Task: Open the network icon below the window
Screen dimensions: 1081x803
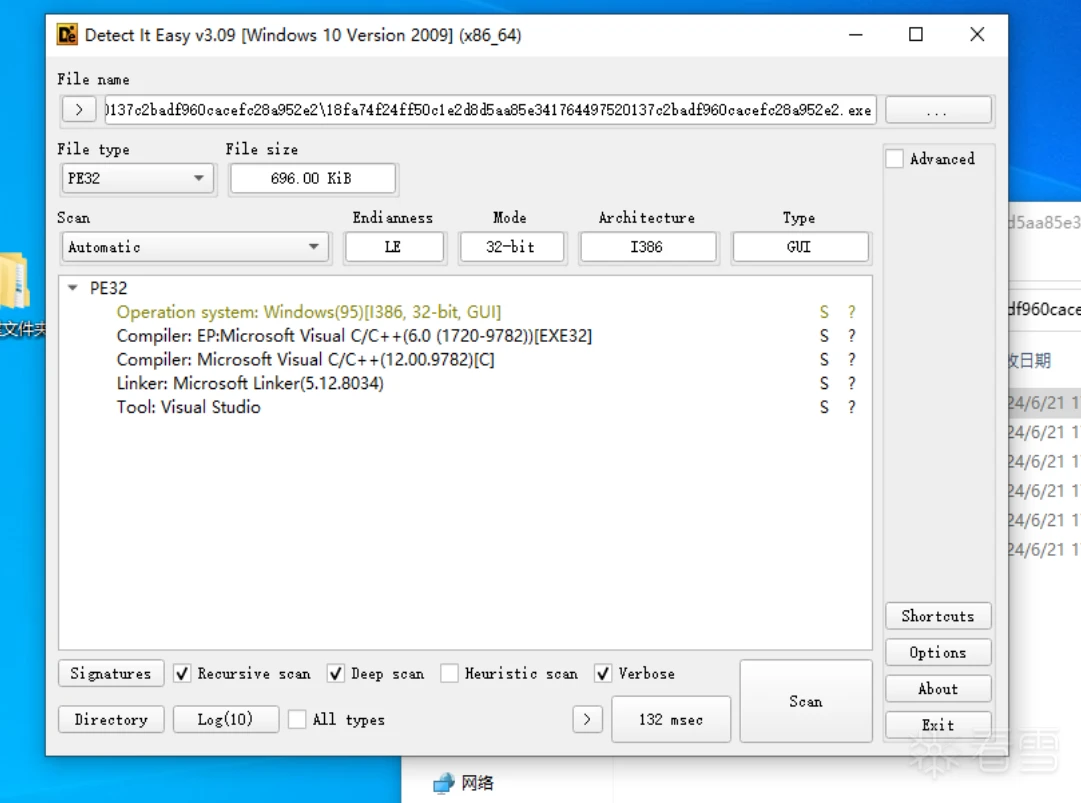Action: point(443,783)
